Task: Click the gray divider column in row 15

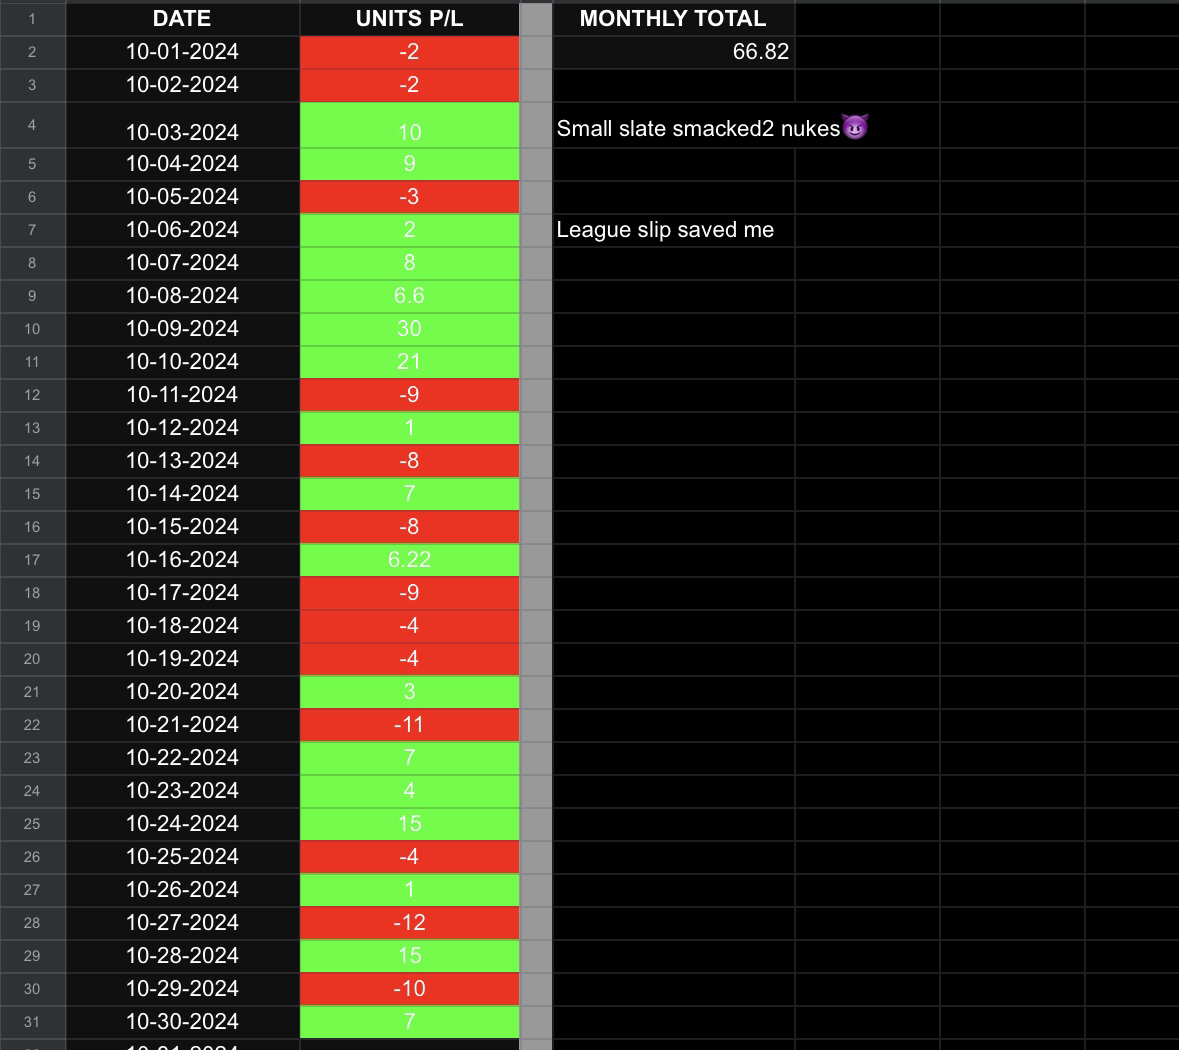Action: coord(536,493)
